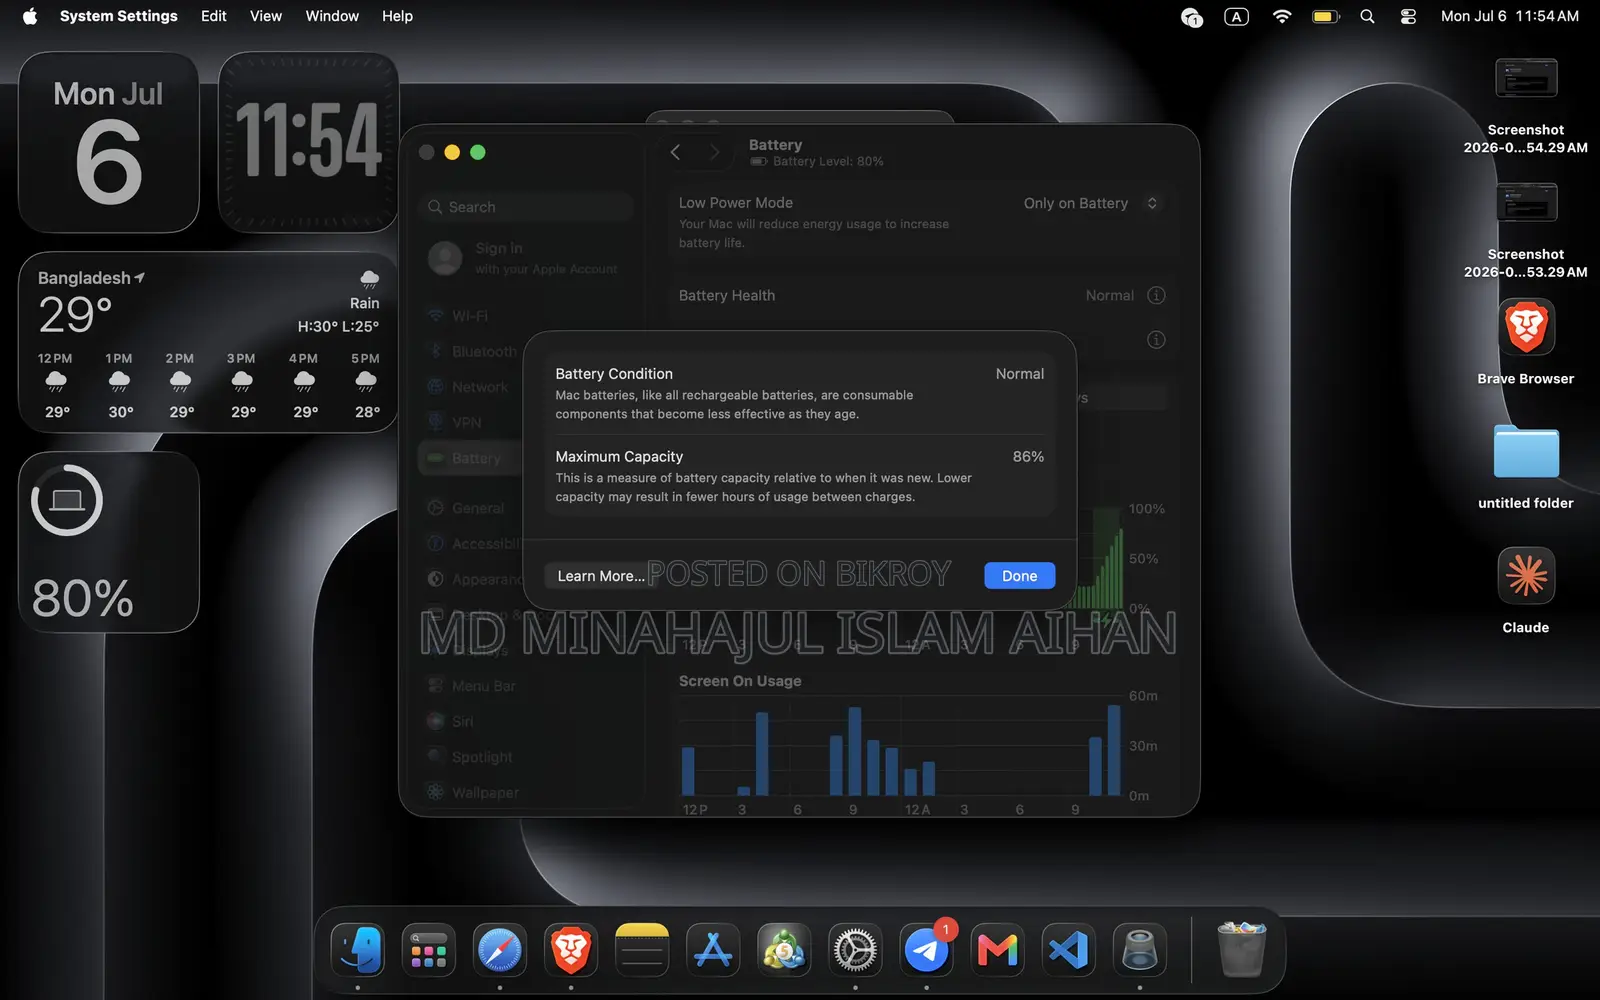
Task: Go forward with the right chevron in Settings
Action: [x=714, y=152]
